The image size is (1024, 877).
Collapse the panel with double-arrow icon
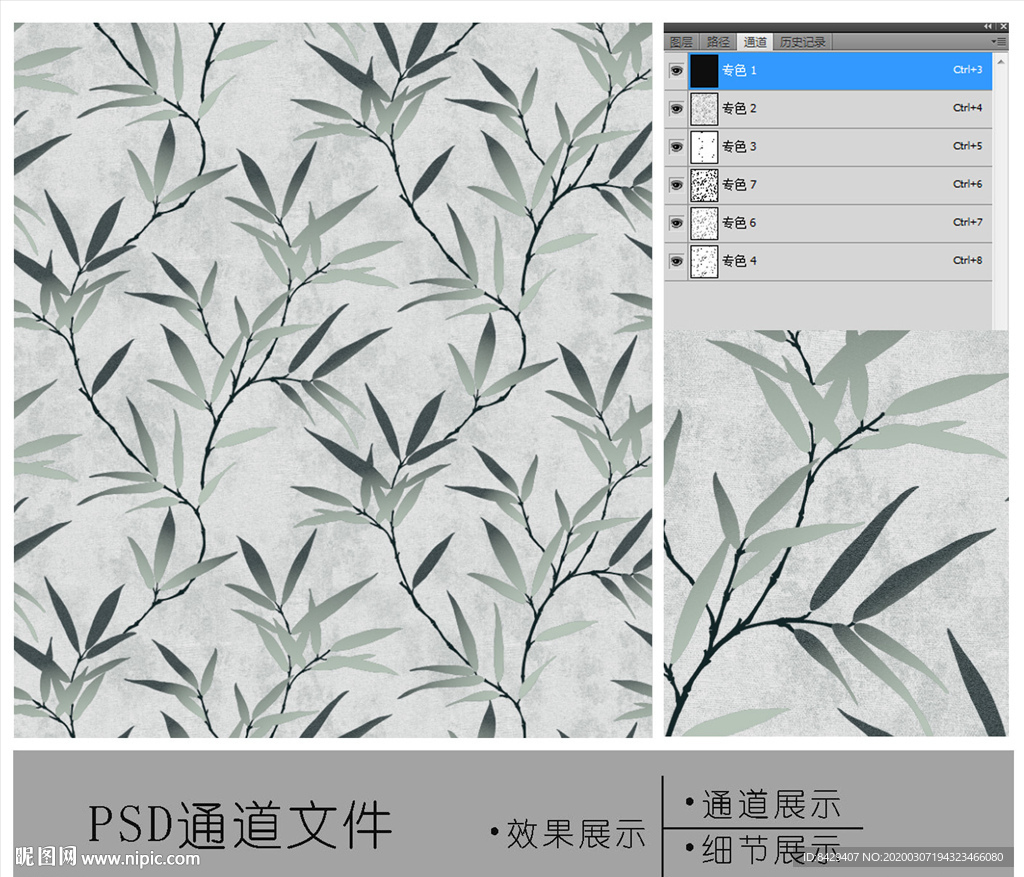988,27
